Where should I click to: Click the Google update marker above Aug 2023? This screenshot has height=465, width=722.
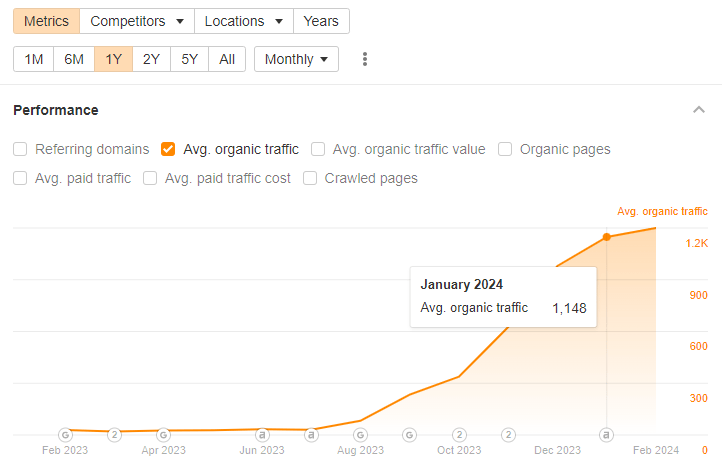click(x=360, y=435)
